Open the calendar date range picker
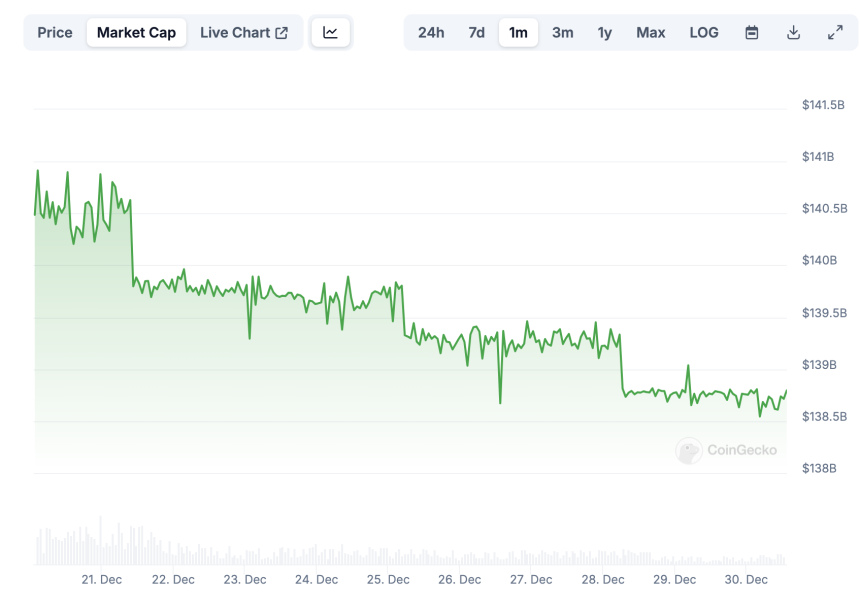This screenshot has height=605, width=860. [752, 33]
